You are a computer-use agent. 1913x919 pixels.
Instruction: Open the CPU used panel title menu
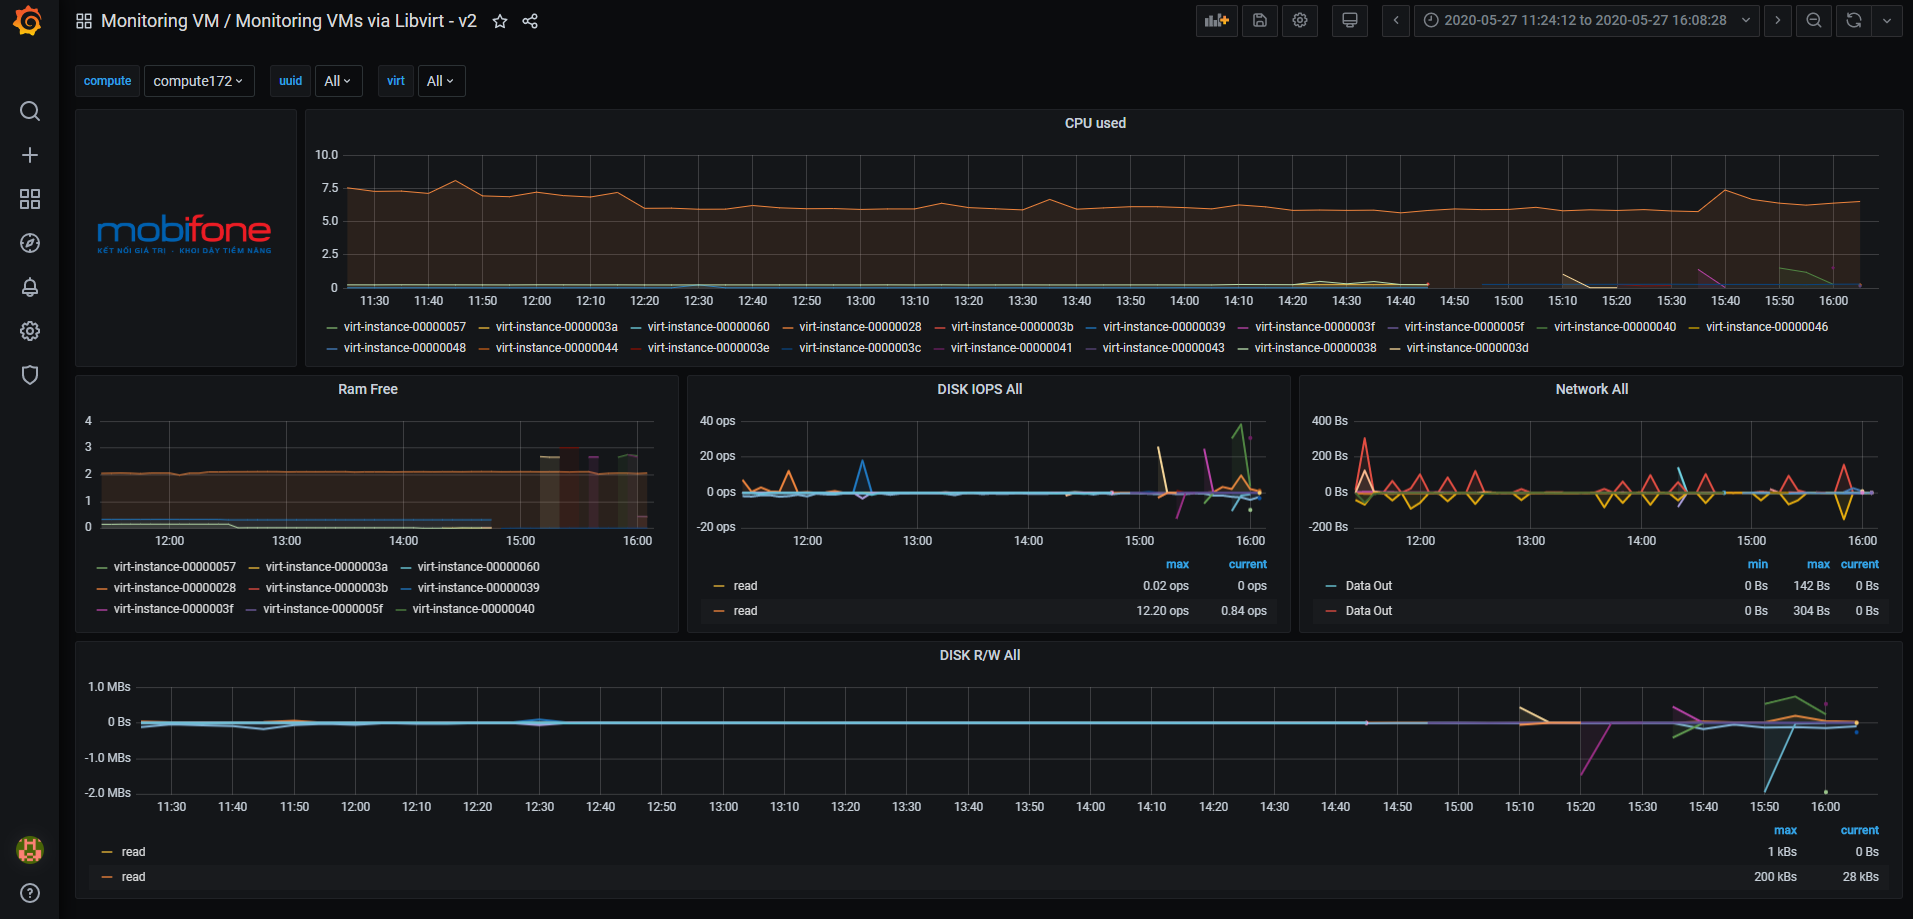tap(1095, 123)
